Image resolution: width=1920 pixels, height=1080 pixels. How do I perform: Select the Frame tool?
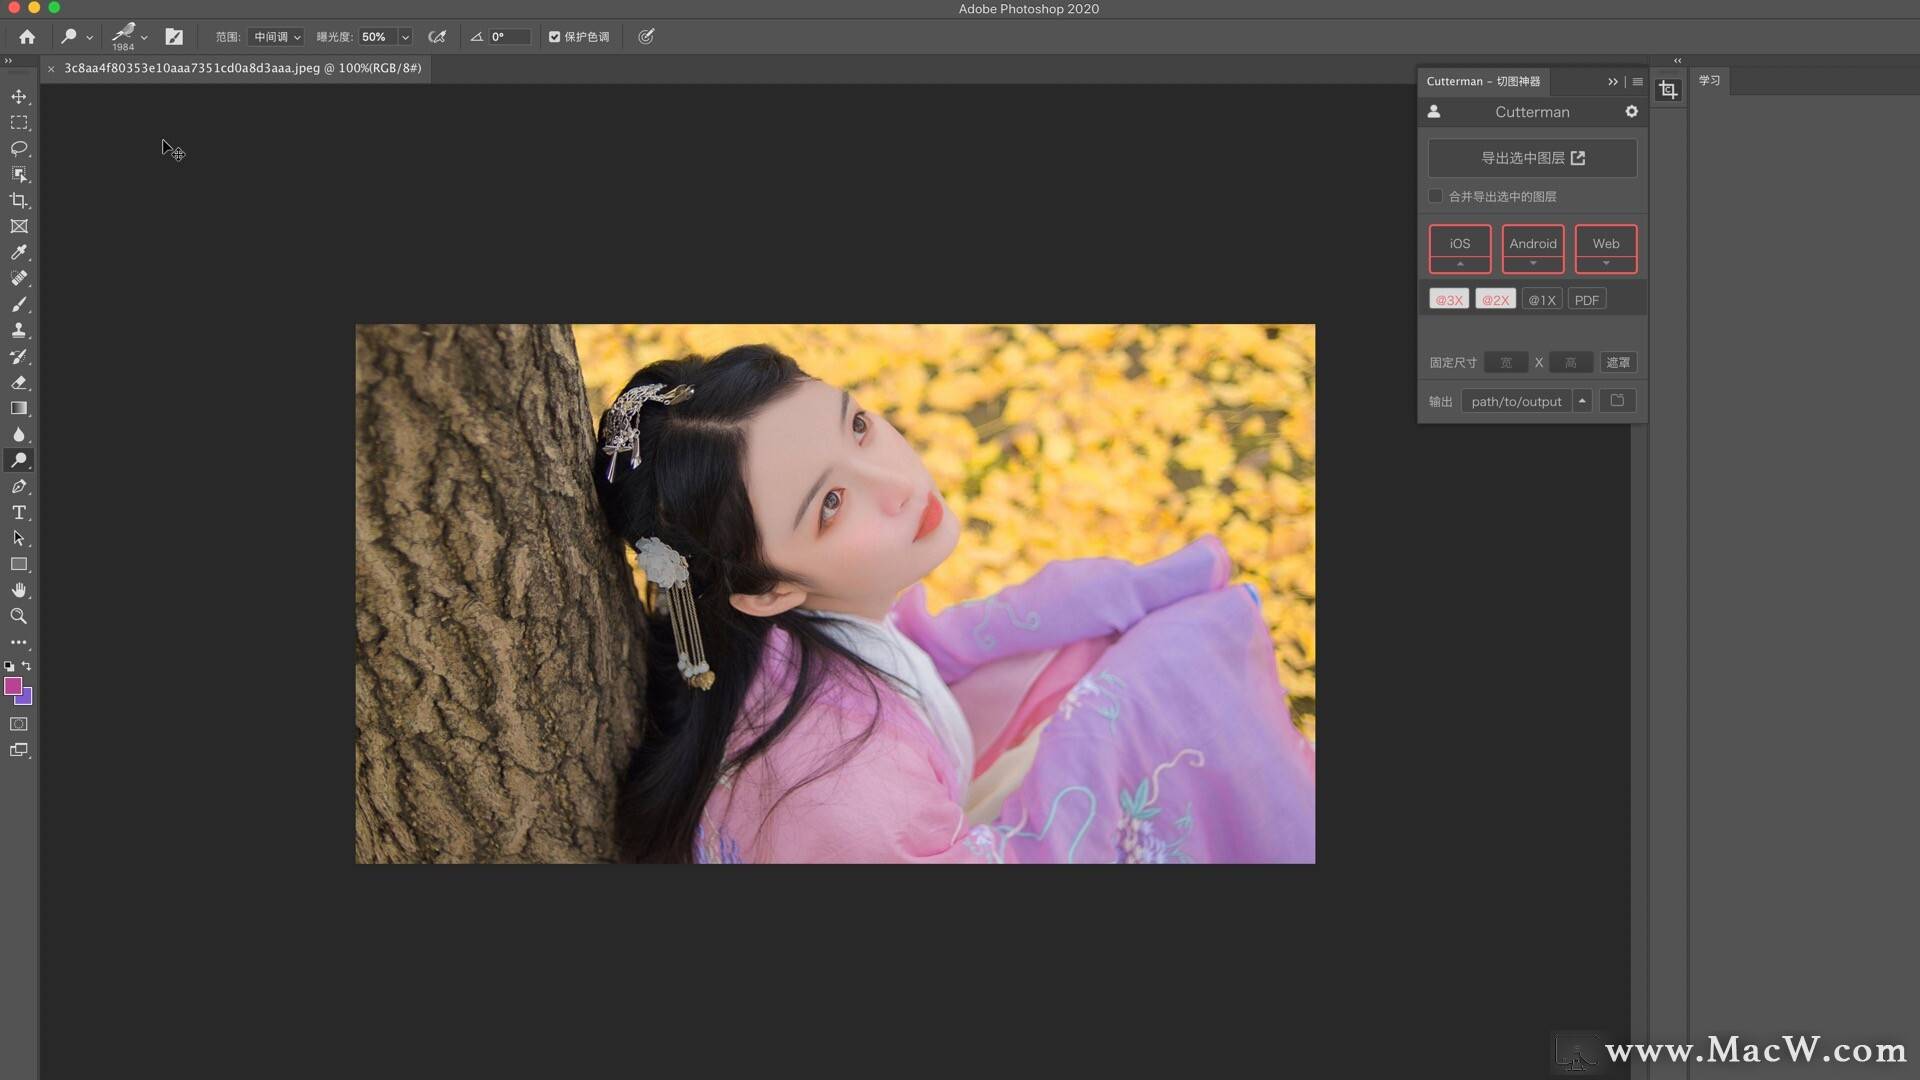pos(19,227)
